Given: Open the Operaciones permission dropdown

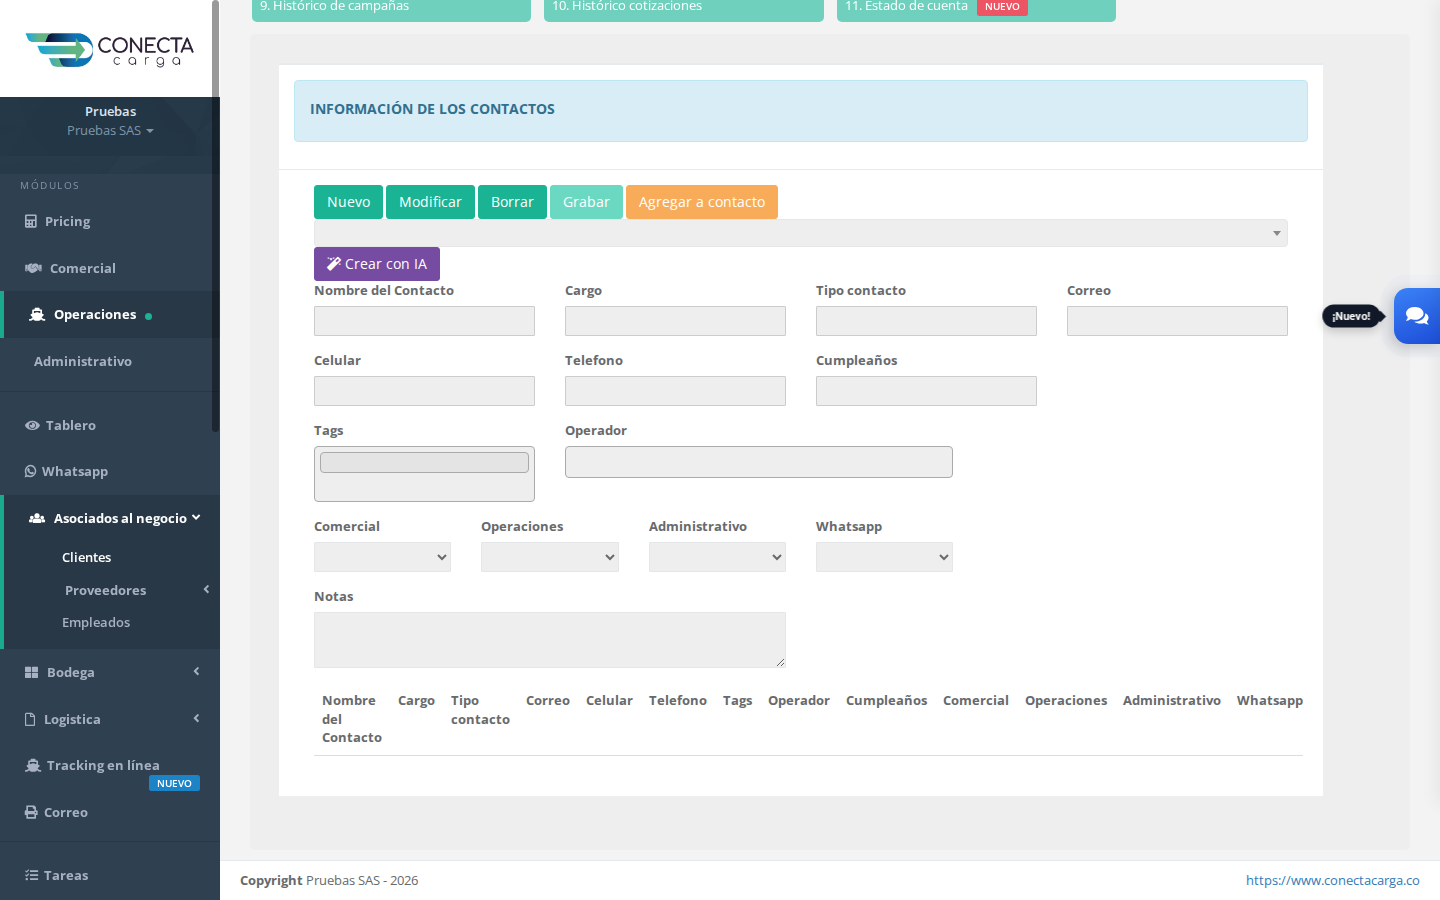Looking at the screenshot, I should click(x=550, y=557).
